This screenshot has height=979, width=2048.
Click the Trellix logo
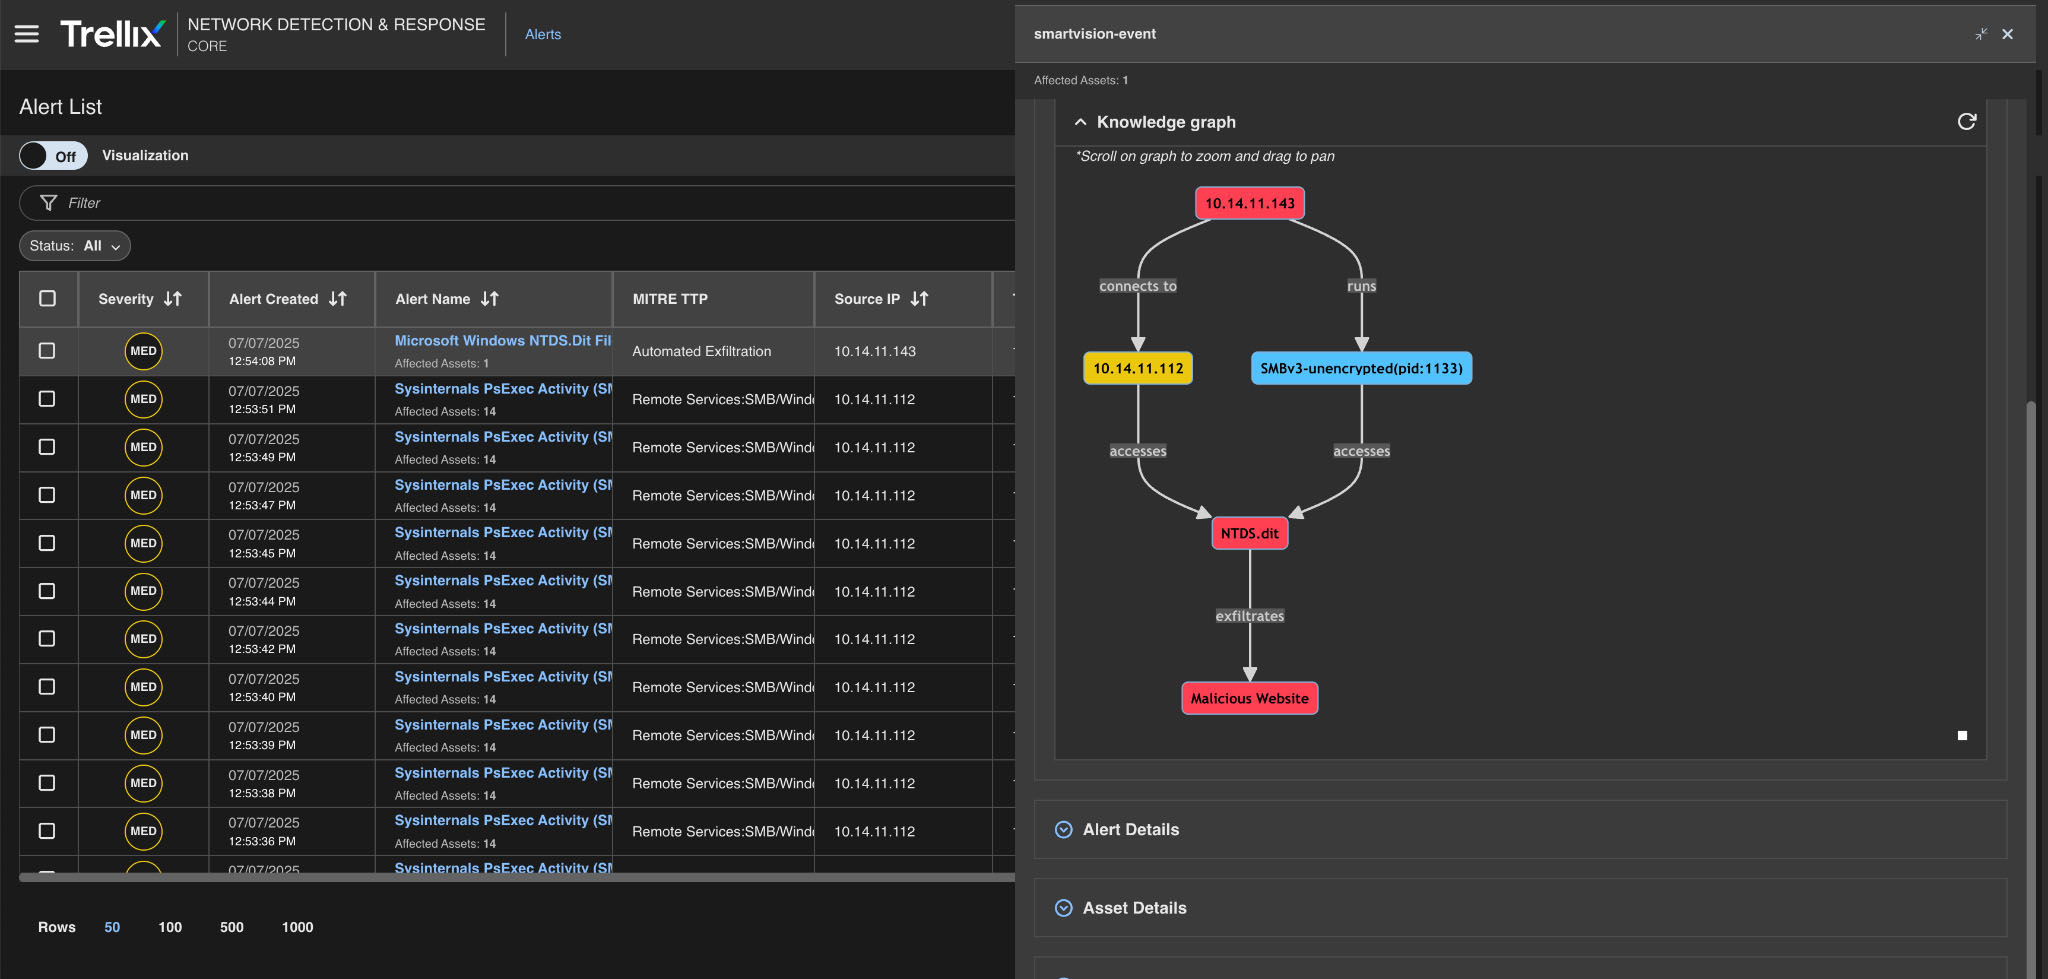coord(112,34)
